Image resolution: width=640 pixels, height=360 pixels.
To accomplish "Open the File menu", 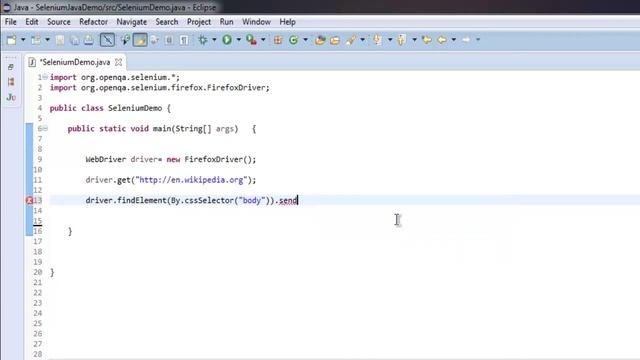I will (x=11, y=22).
